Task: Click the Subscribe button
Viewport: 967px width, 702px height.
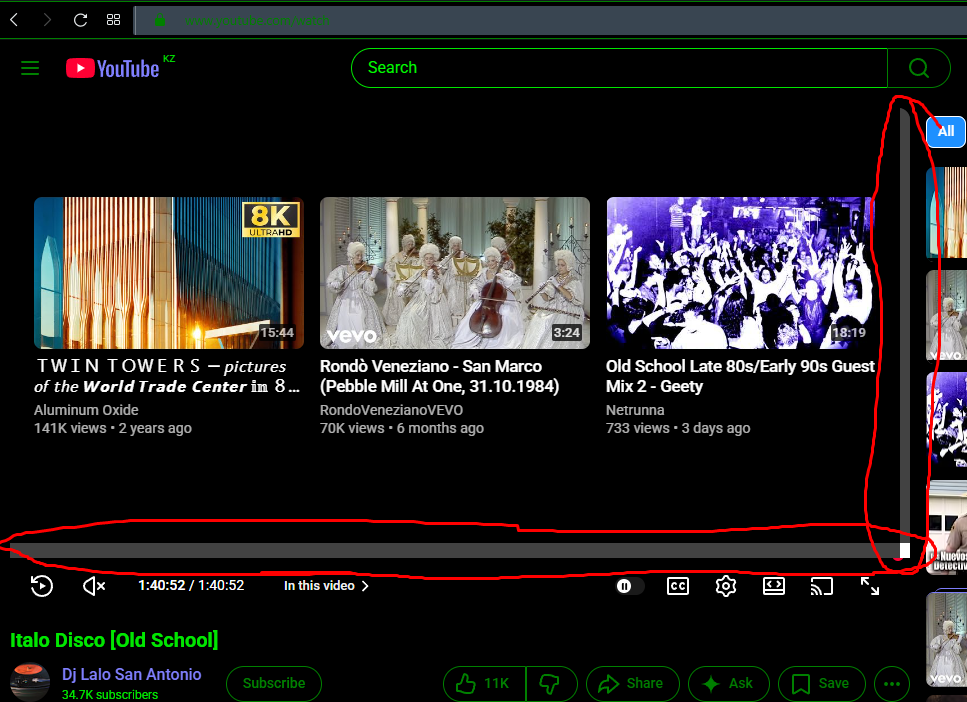Action: (x=274, y=683)
